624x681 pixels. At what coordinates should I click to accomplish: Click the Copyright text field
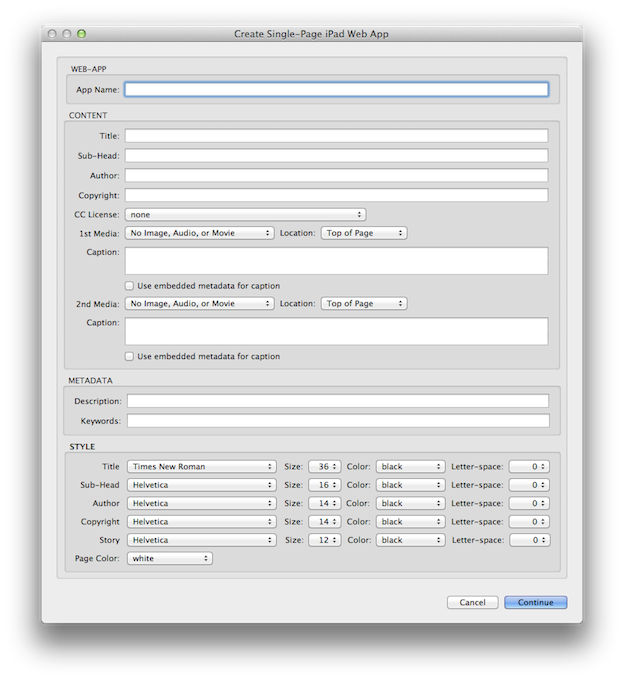[337, 195]
